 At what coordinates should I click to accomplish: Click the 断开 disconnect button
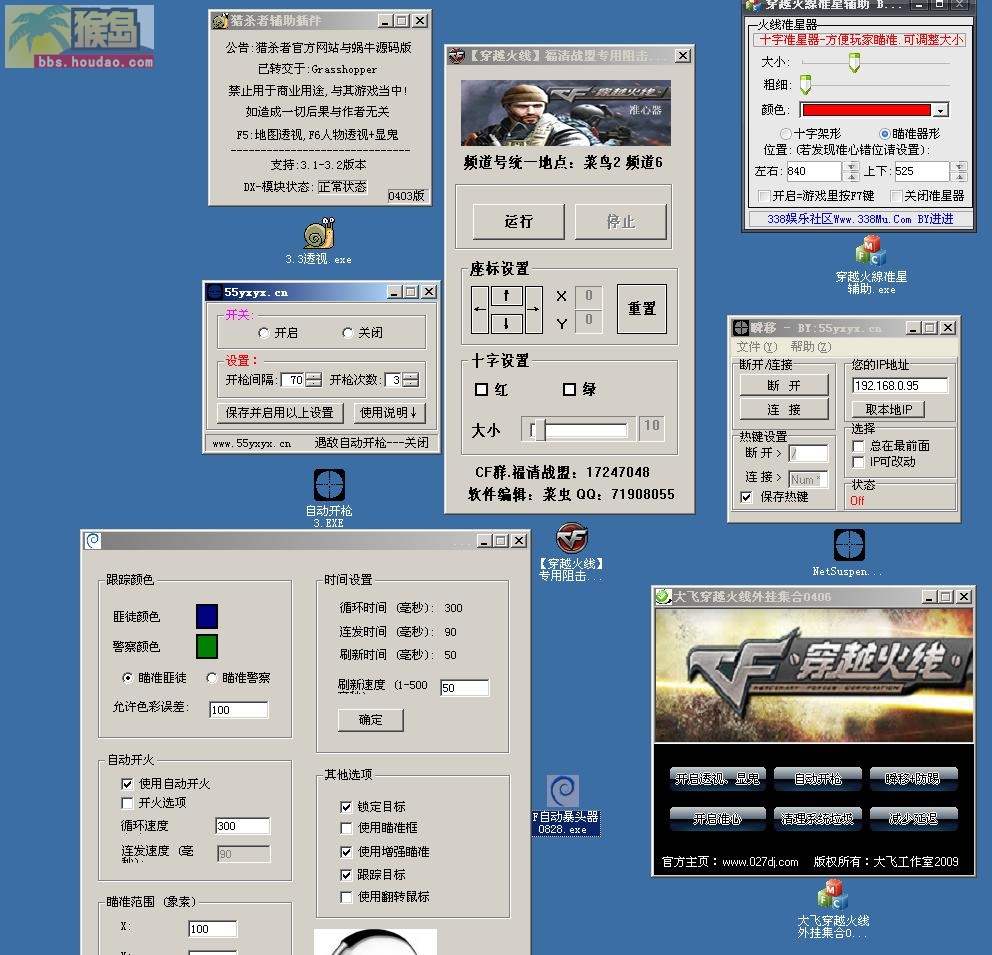point(784,385)
